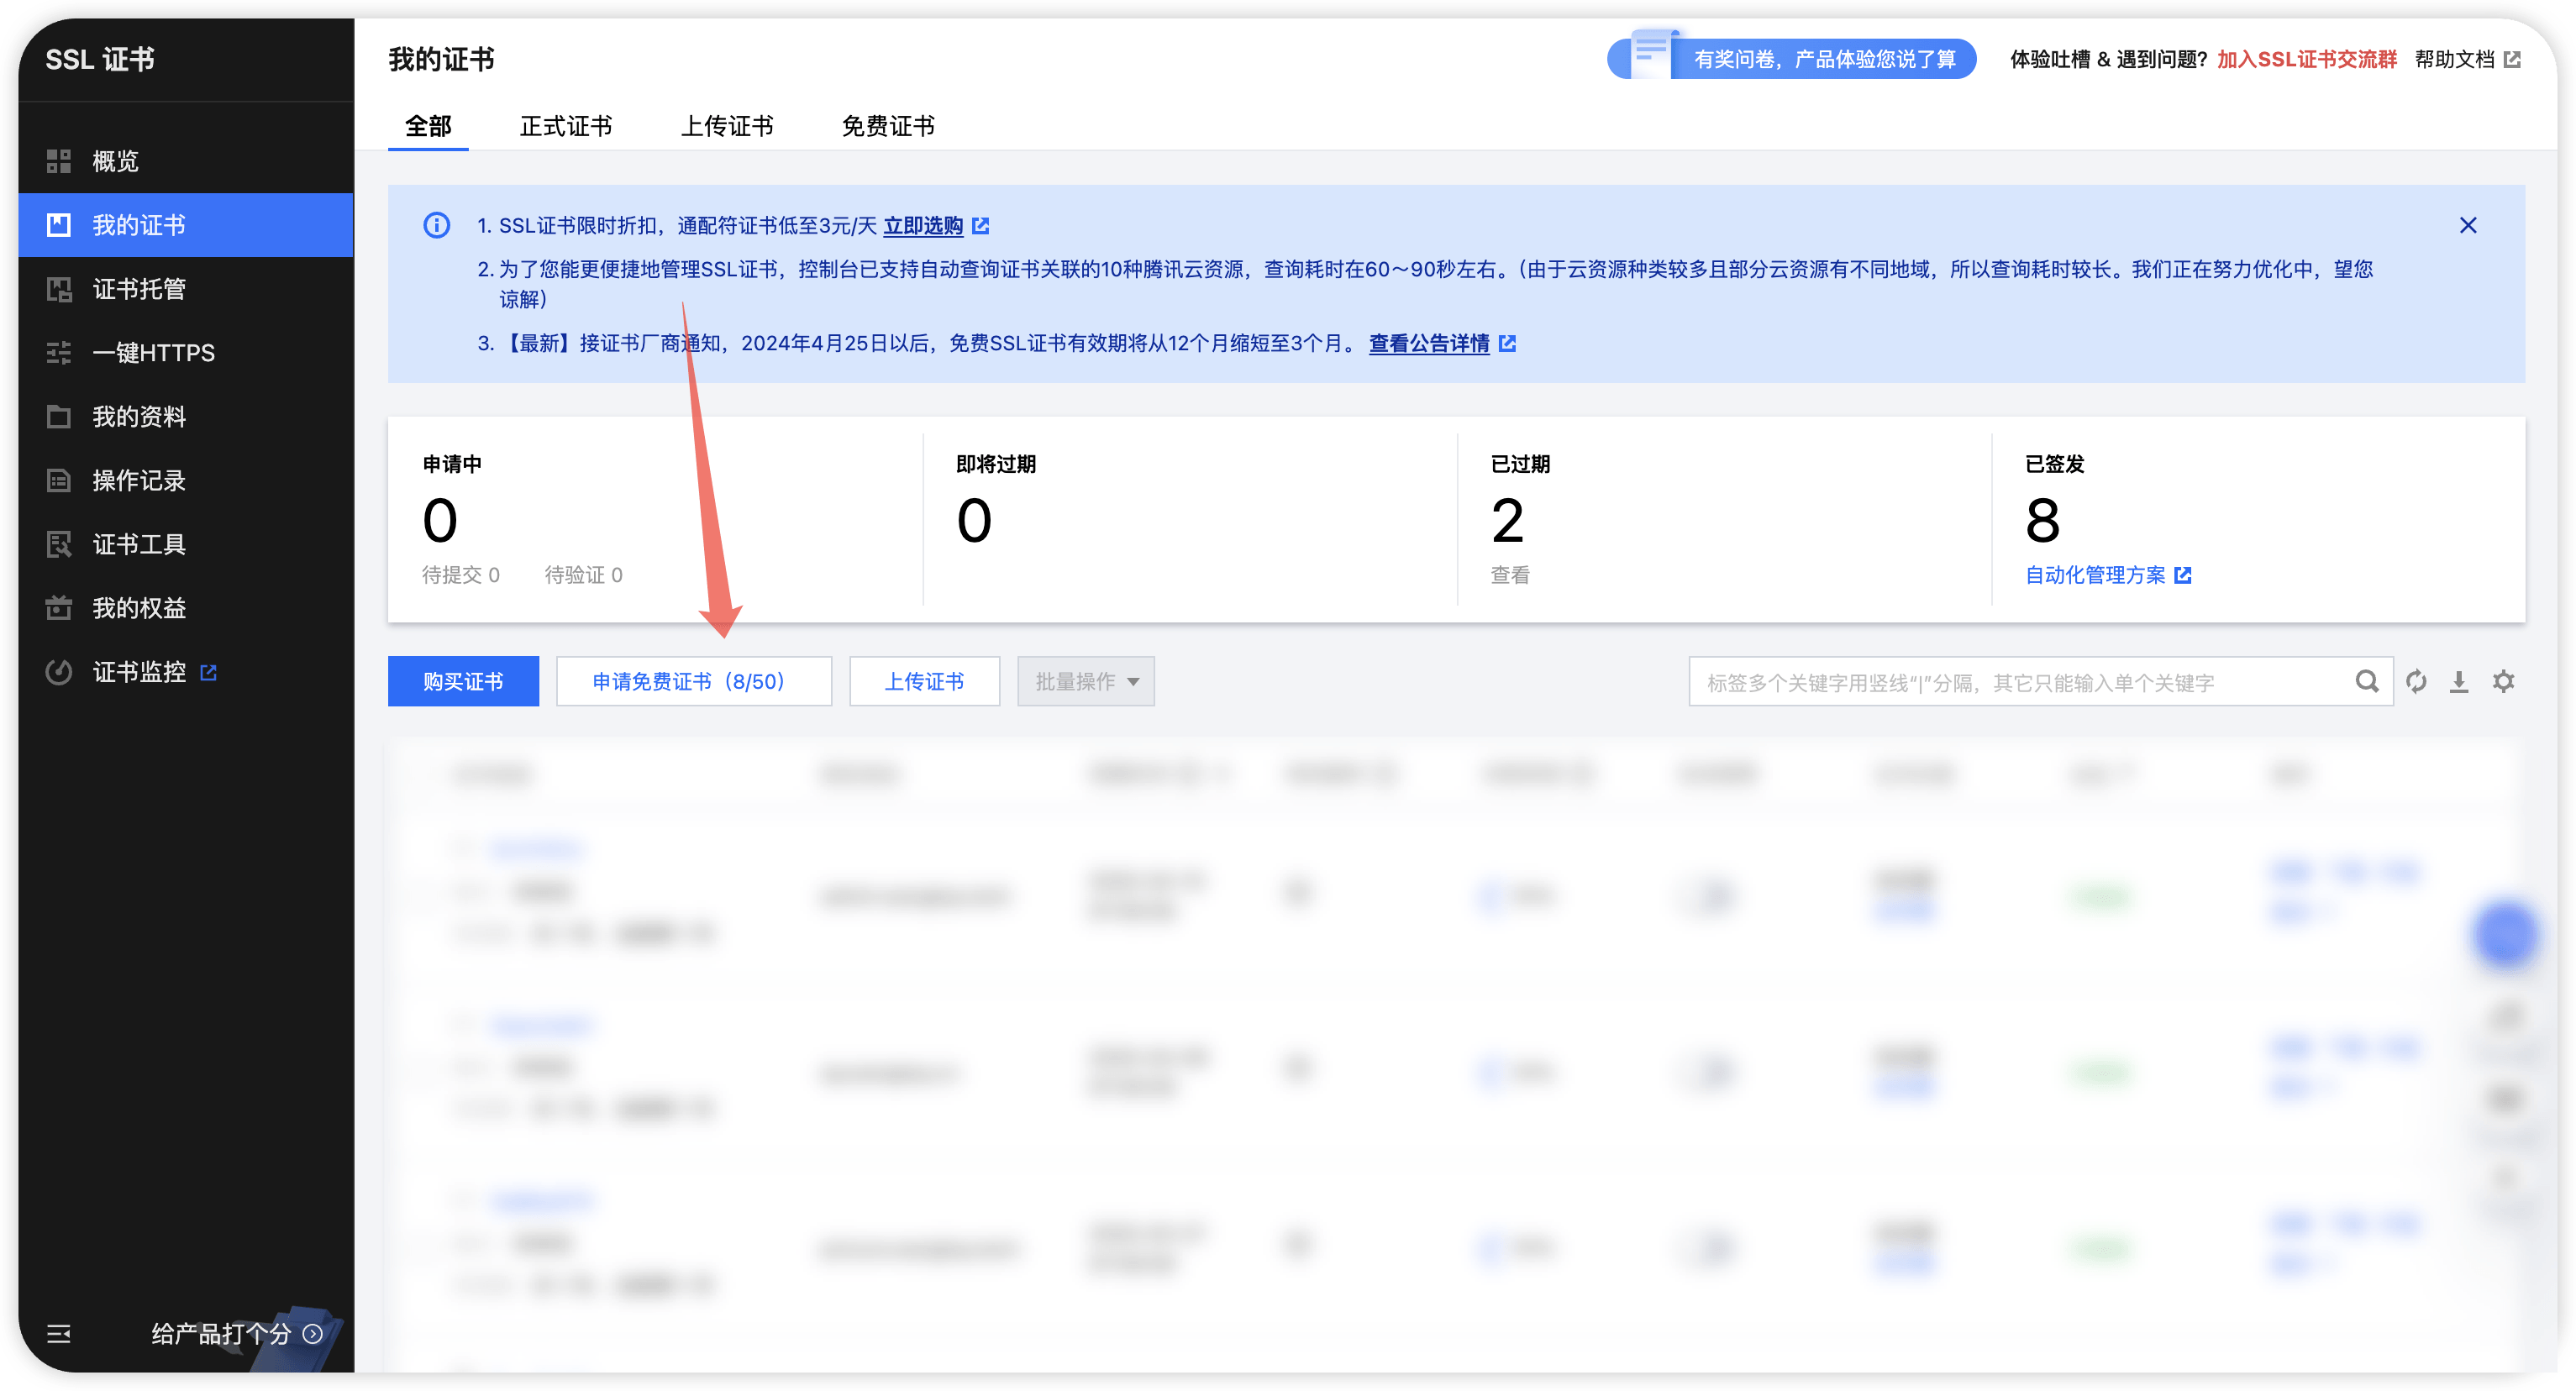
Task: Click 申请免费证书 (8/50) button
Action: [693, 681]
